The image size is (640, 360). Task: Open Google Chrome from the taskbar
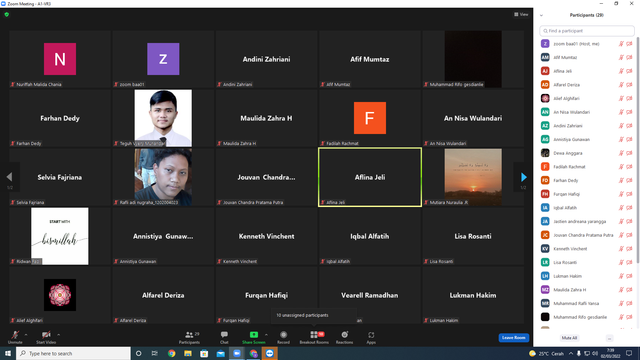tap(171, 353)
